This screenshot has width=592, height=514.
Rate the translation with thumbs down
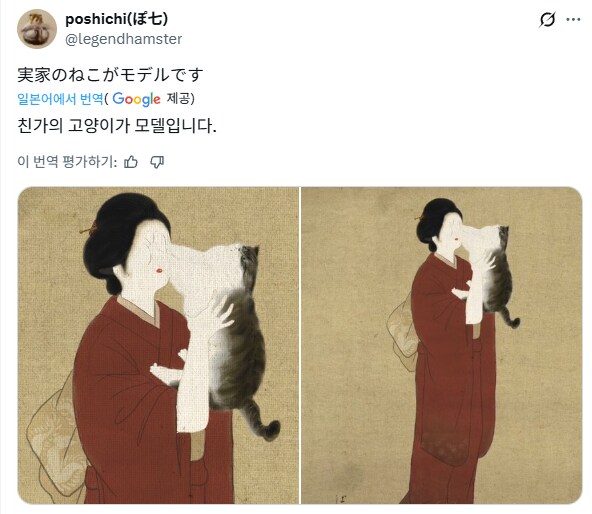(157, 162)
